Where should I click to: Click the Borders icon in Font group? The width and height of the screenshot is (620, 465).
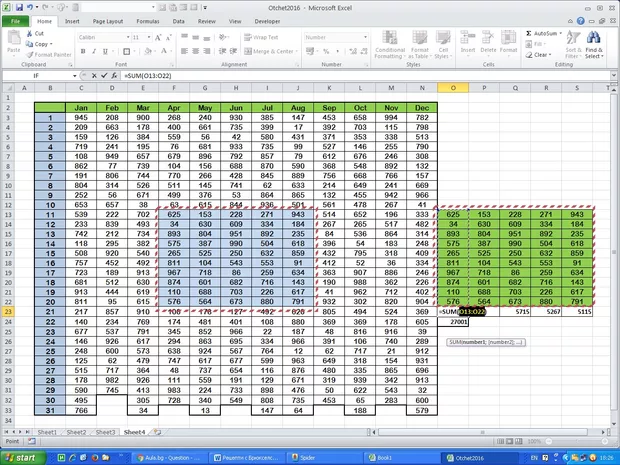pos(127,51)
